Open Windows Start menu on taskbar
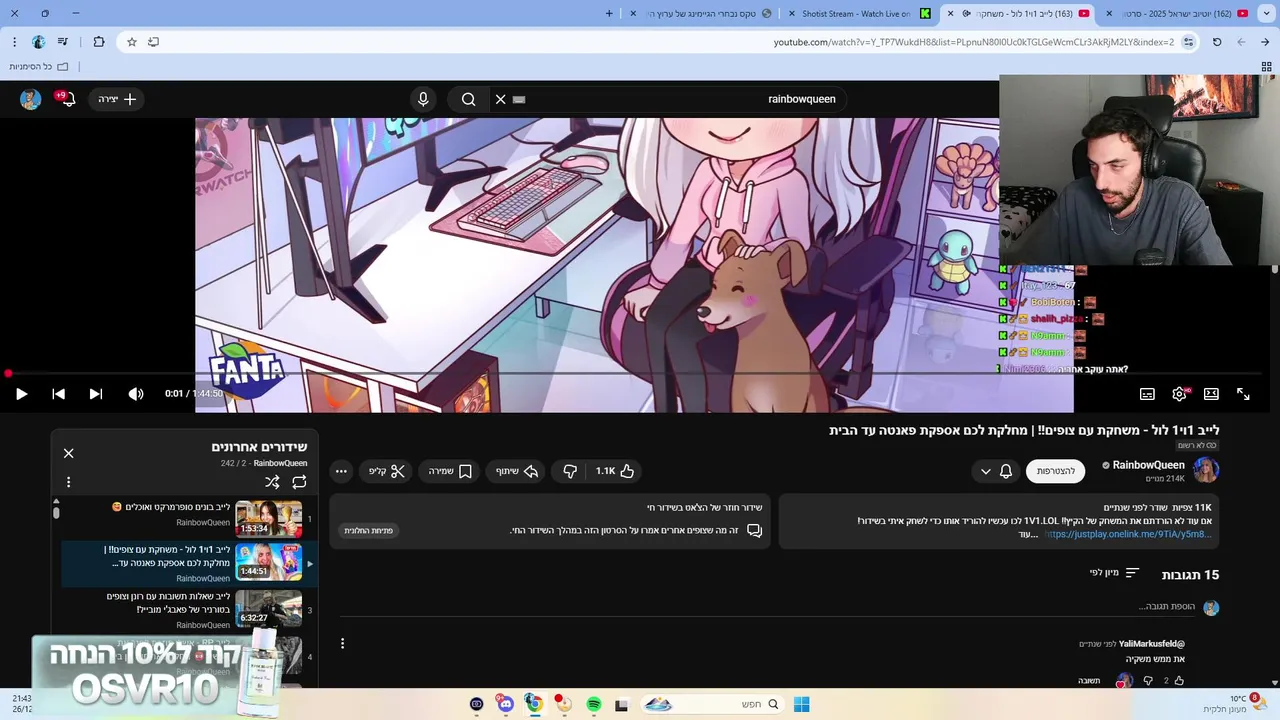Image resolution: width=1280 pixels, height=720 pixels. point(801,705)
